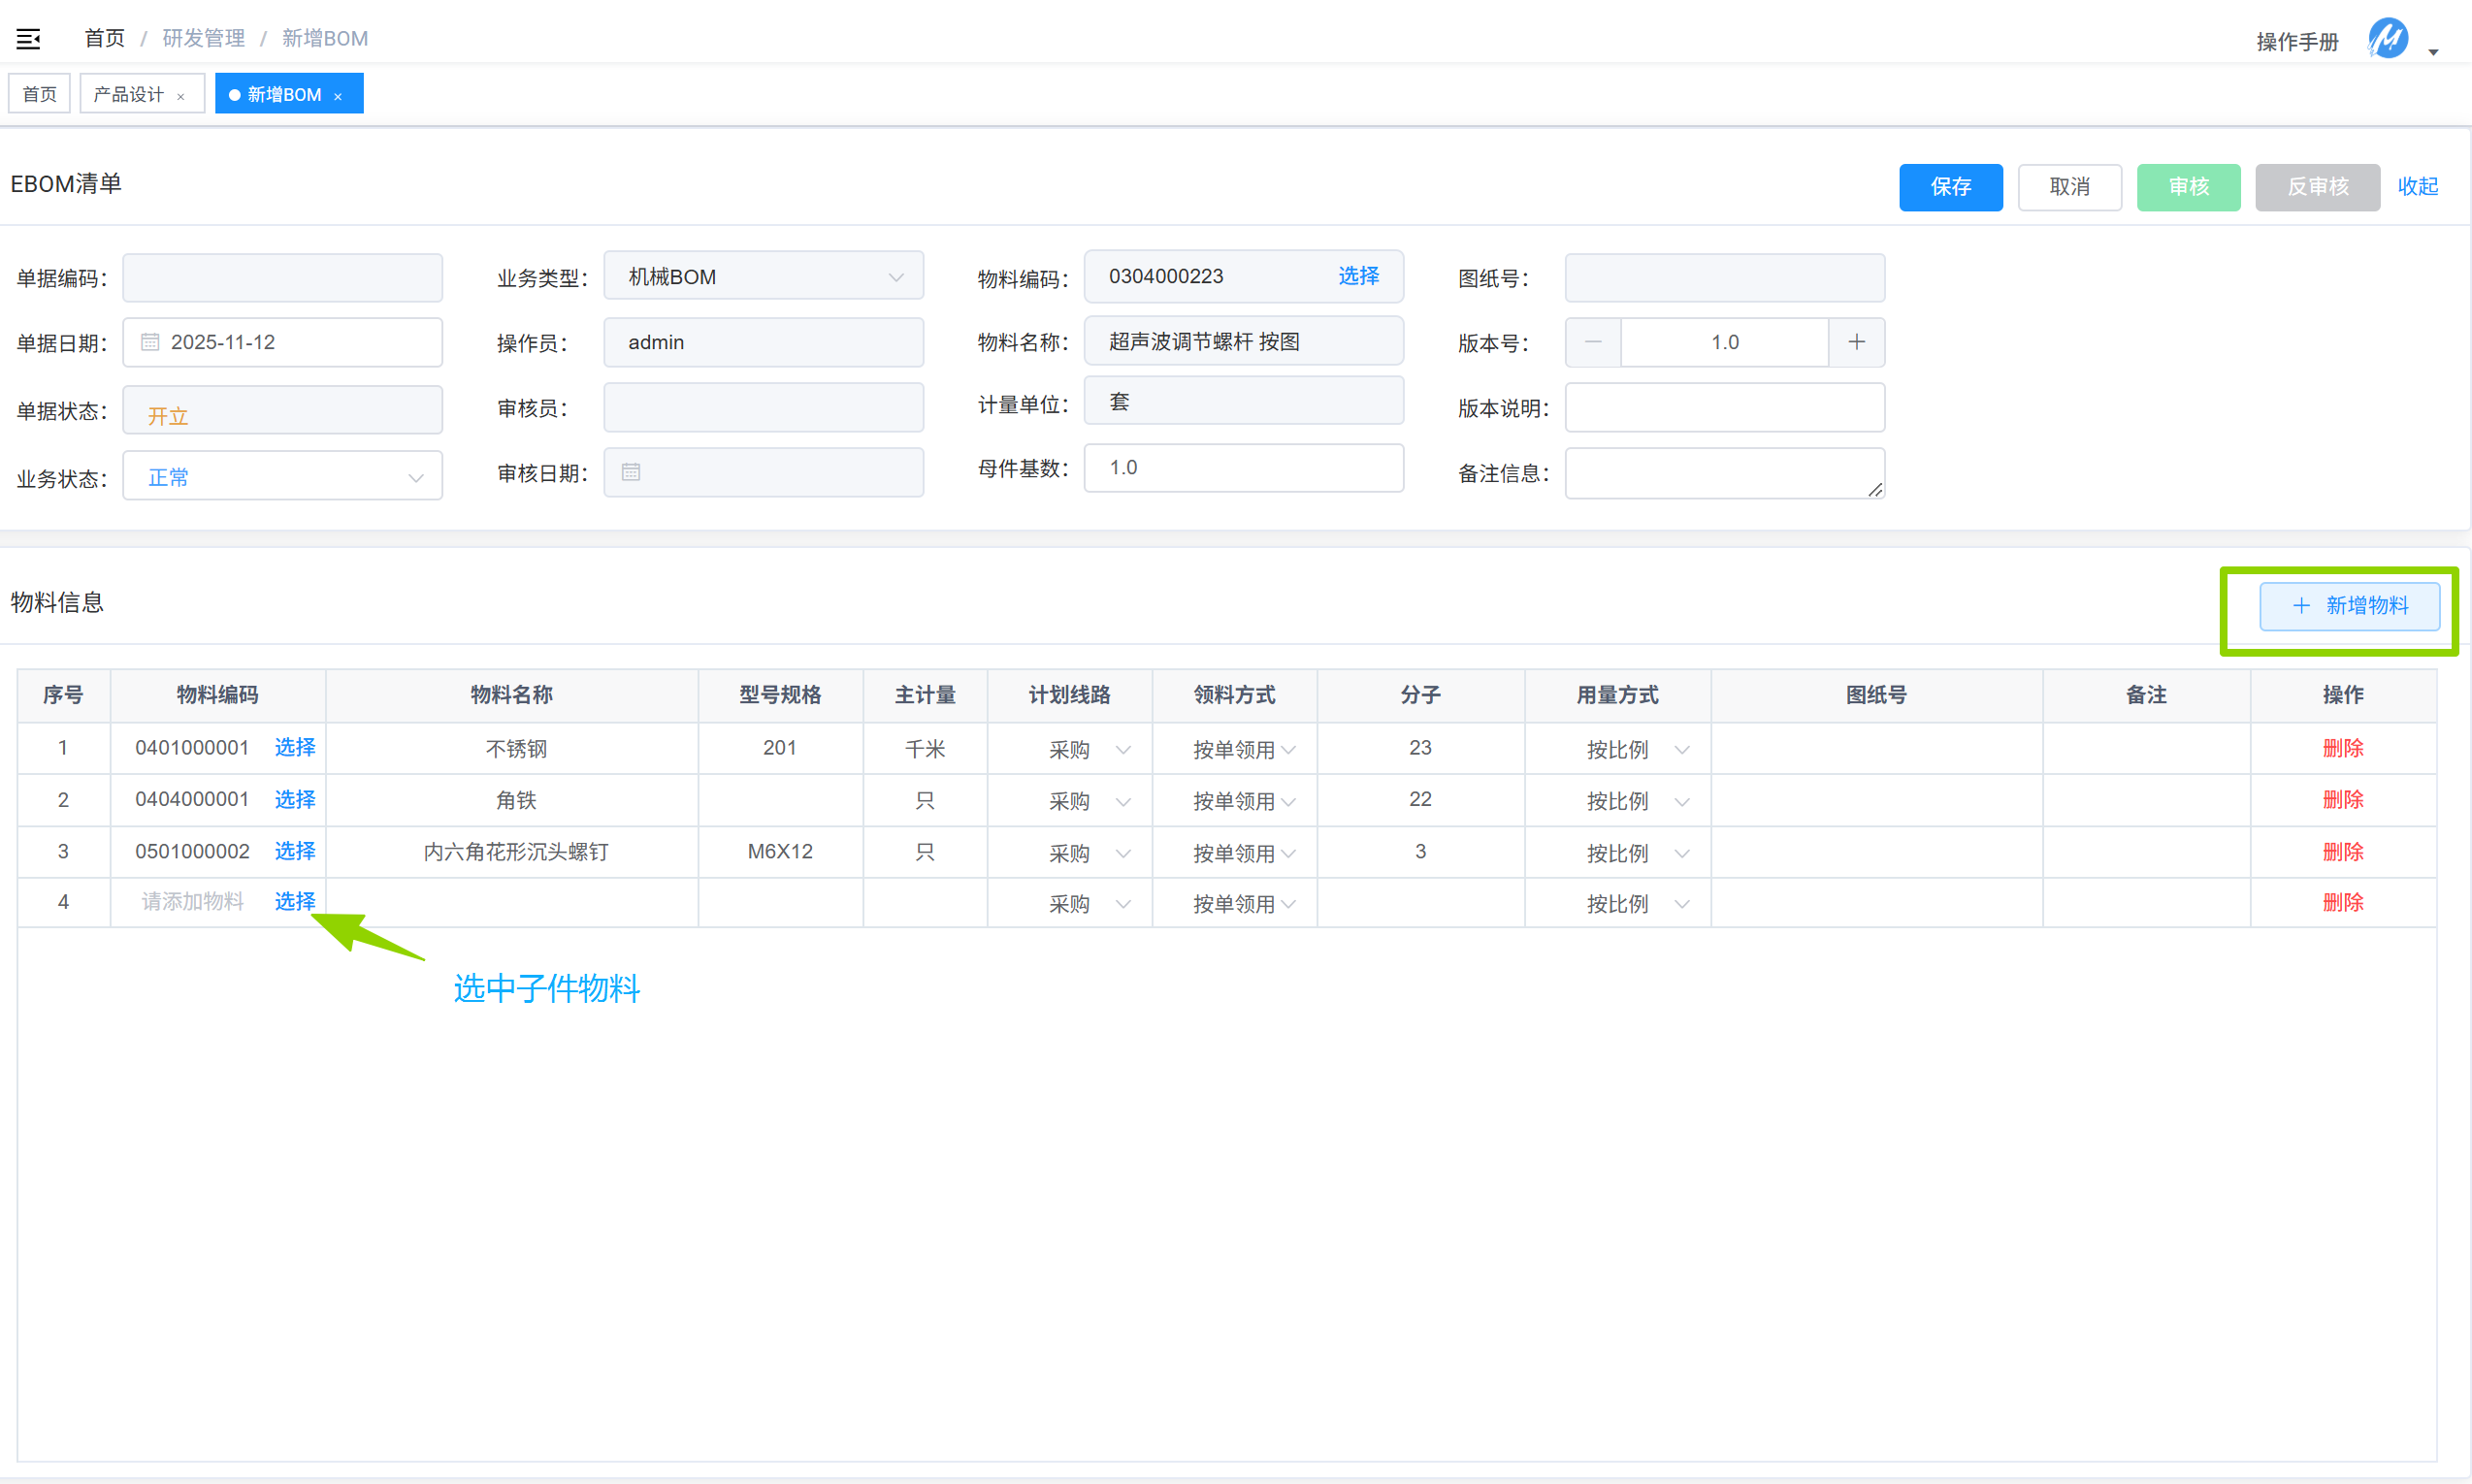The image size is (2472, 1484).
Task: Click calendar icon in 审核日期 field
Action: pyautogui.click(x=631, y=472)
